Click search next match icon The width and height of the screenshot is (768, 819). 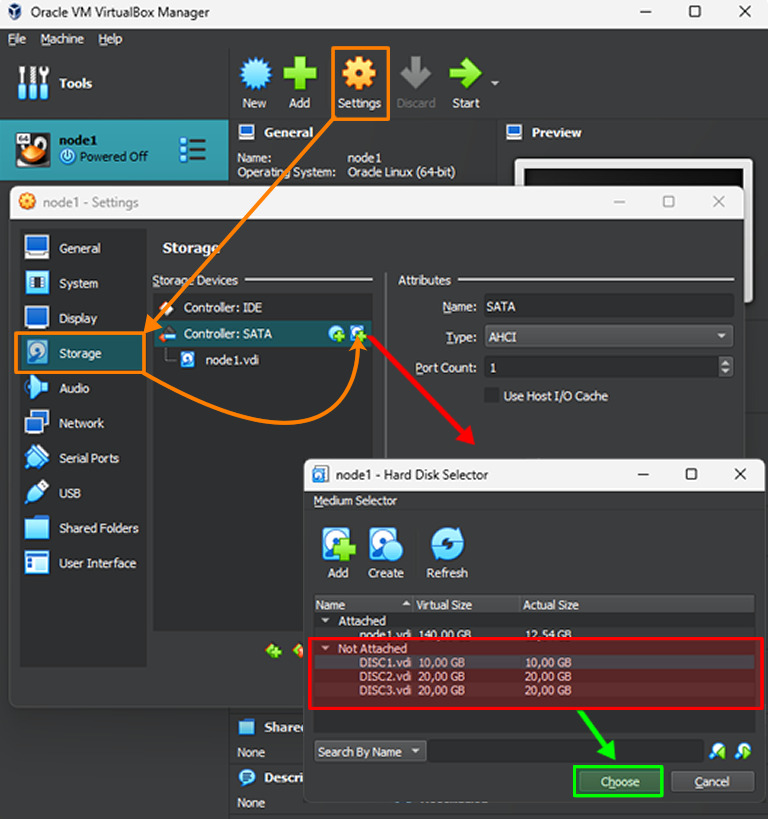pos(743,752)
